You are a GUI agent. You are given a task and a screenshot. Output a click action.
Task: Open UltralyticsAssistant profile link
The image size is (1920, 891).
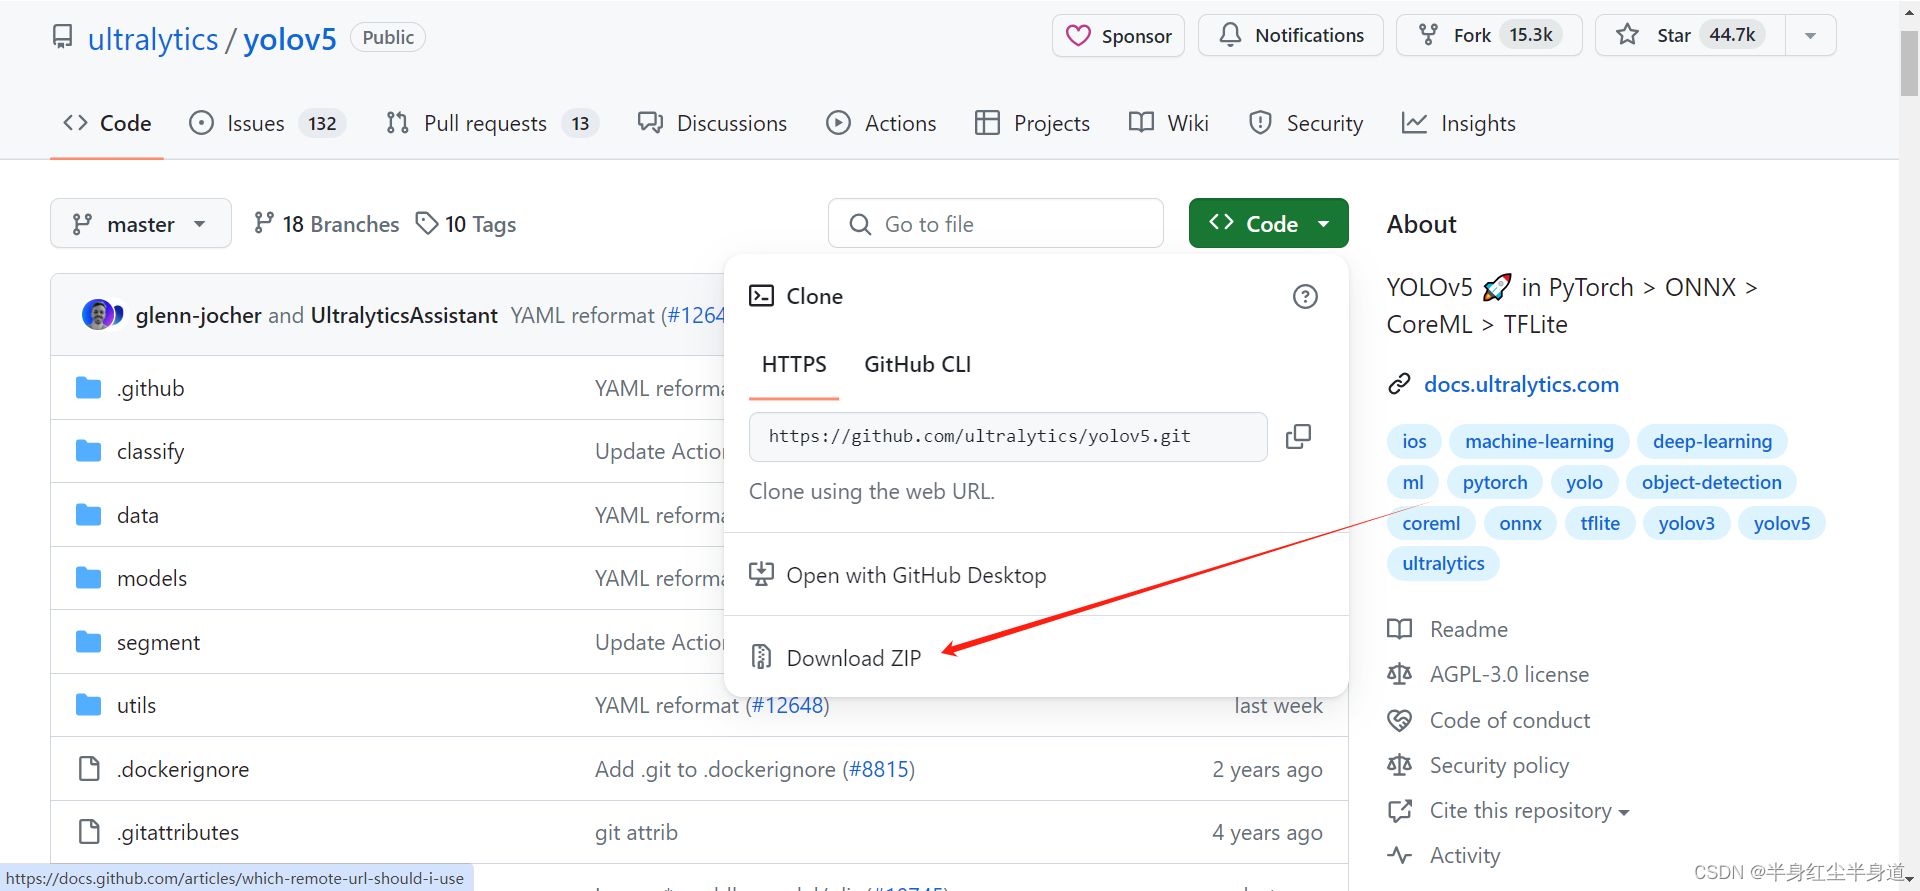404,315
